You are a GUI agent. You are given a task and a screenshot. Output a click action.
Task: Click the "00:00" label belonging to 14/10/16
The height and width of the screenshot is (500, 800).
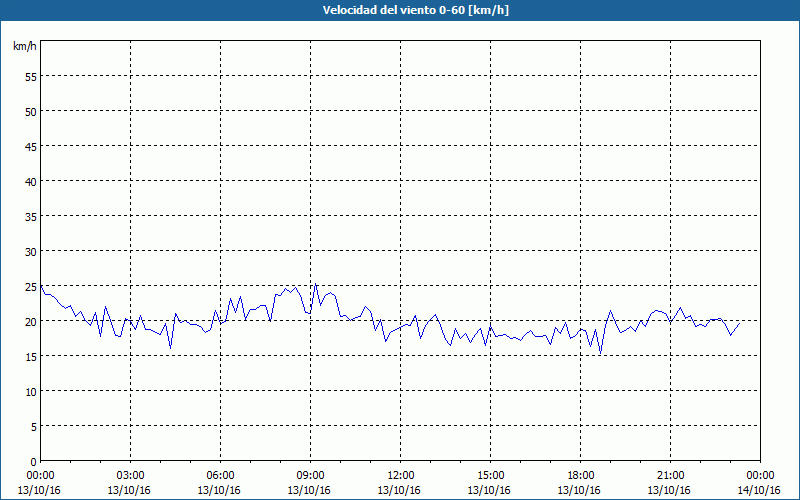pos(760,476)
